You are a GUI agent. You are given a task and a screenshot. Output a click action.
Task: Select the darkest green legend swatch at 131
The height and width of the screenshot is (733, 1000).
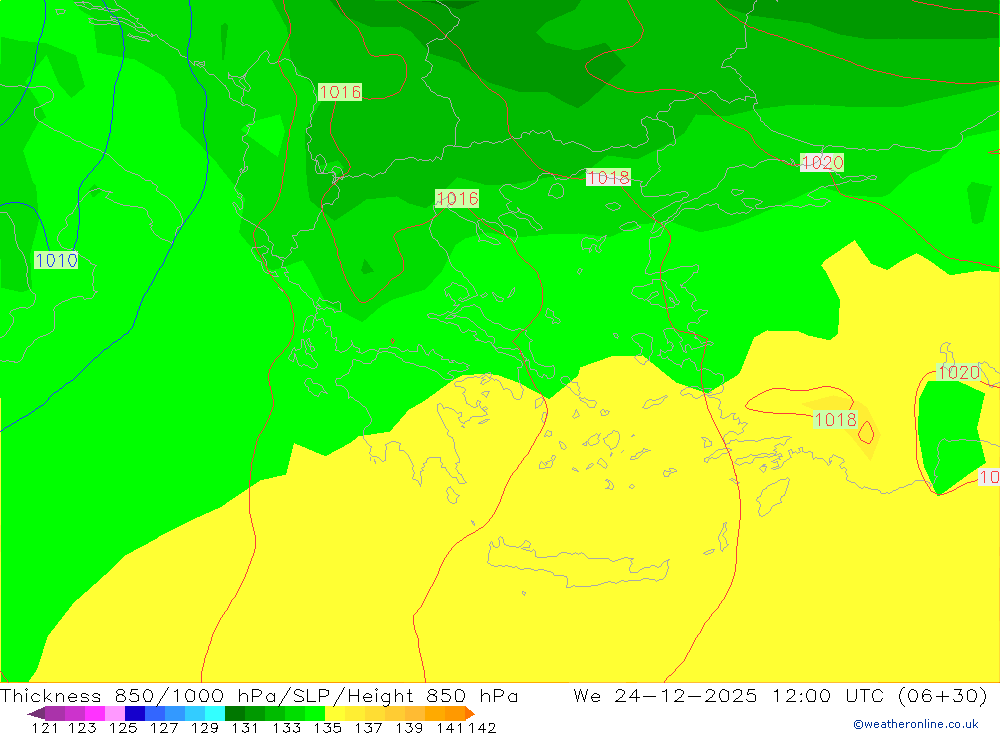click(x=235, y=713)
